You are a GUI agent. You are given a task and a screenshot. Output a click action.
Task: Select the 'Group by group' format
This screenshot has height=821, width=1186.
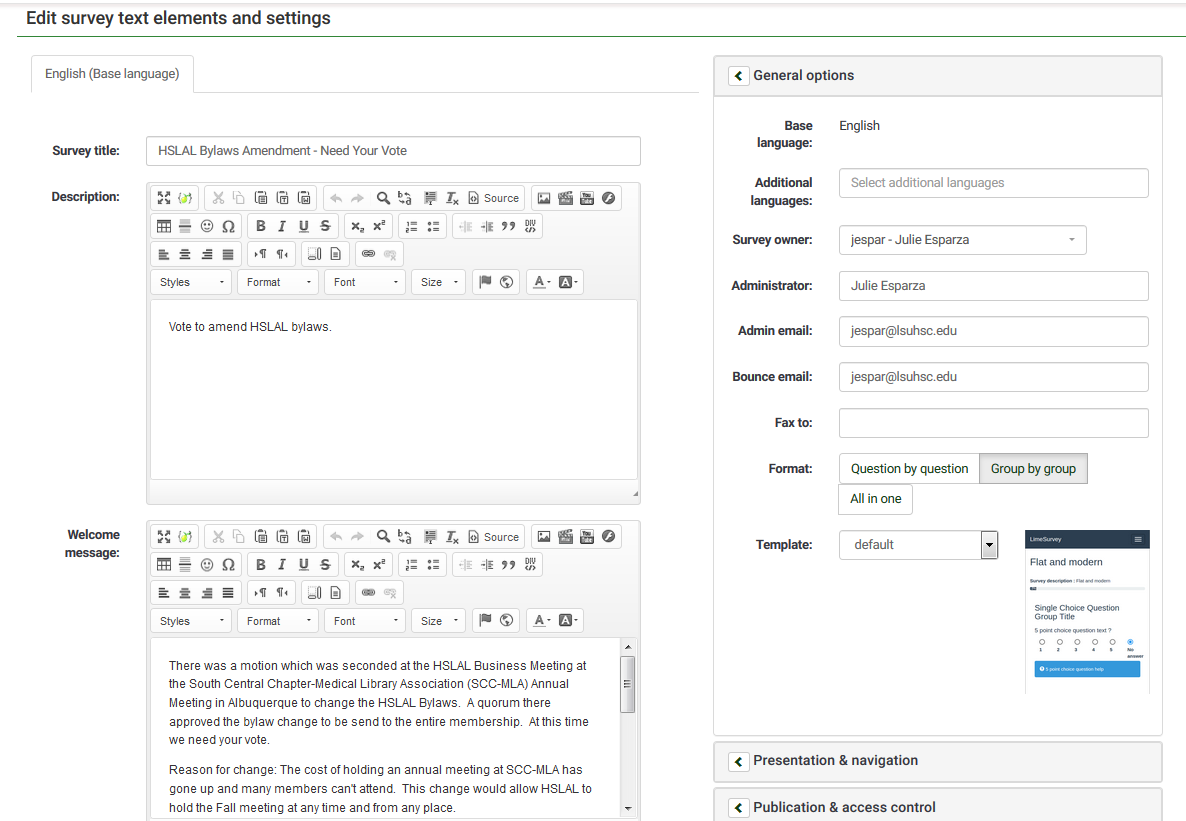click(1032, 469)
